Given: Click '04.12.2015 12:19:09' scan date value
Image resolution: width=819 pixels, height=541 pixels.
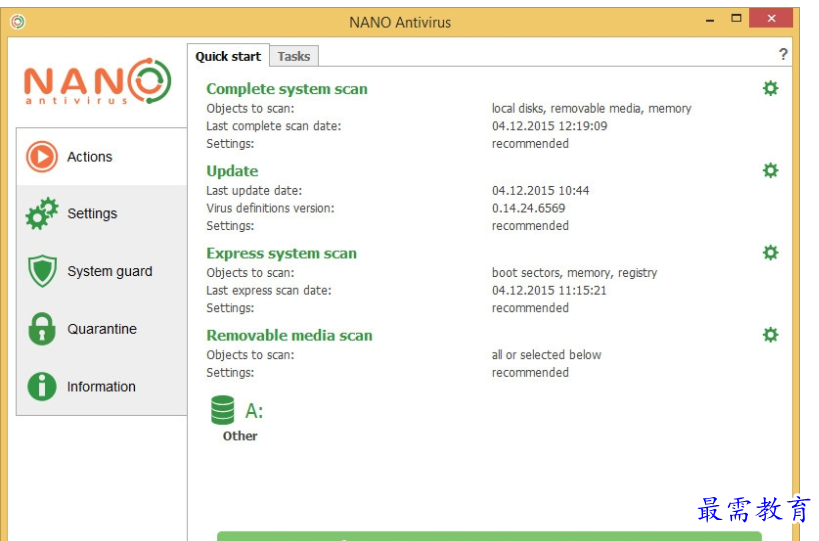Looking at the screenshot, I should tap(549, 126).
